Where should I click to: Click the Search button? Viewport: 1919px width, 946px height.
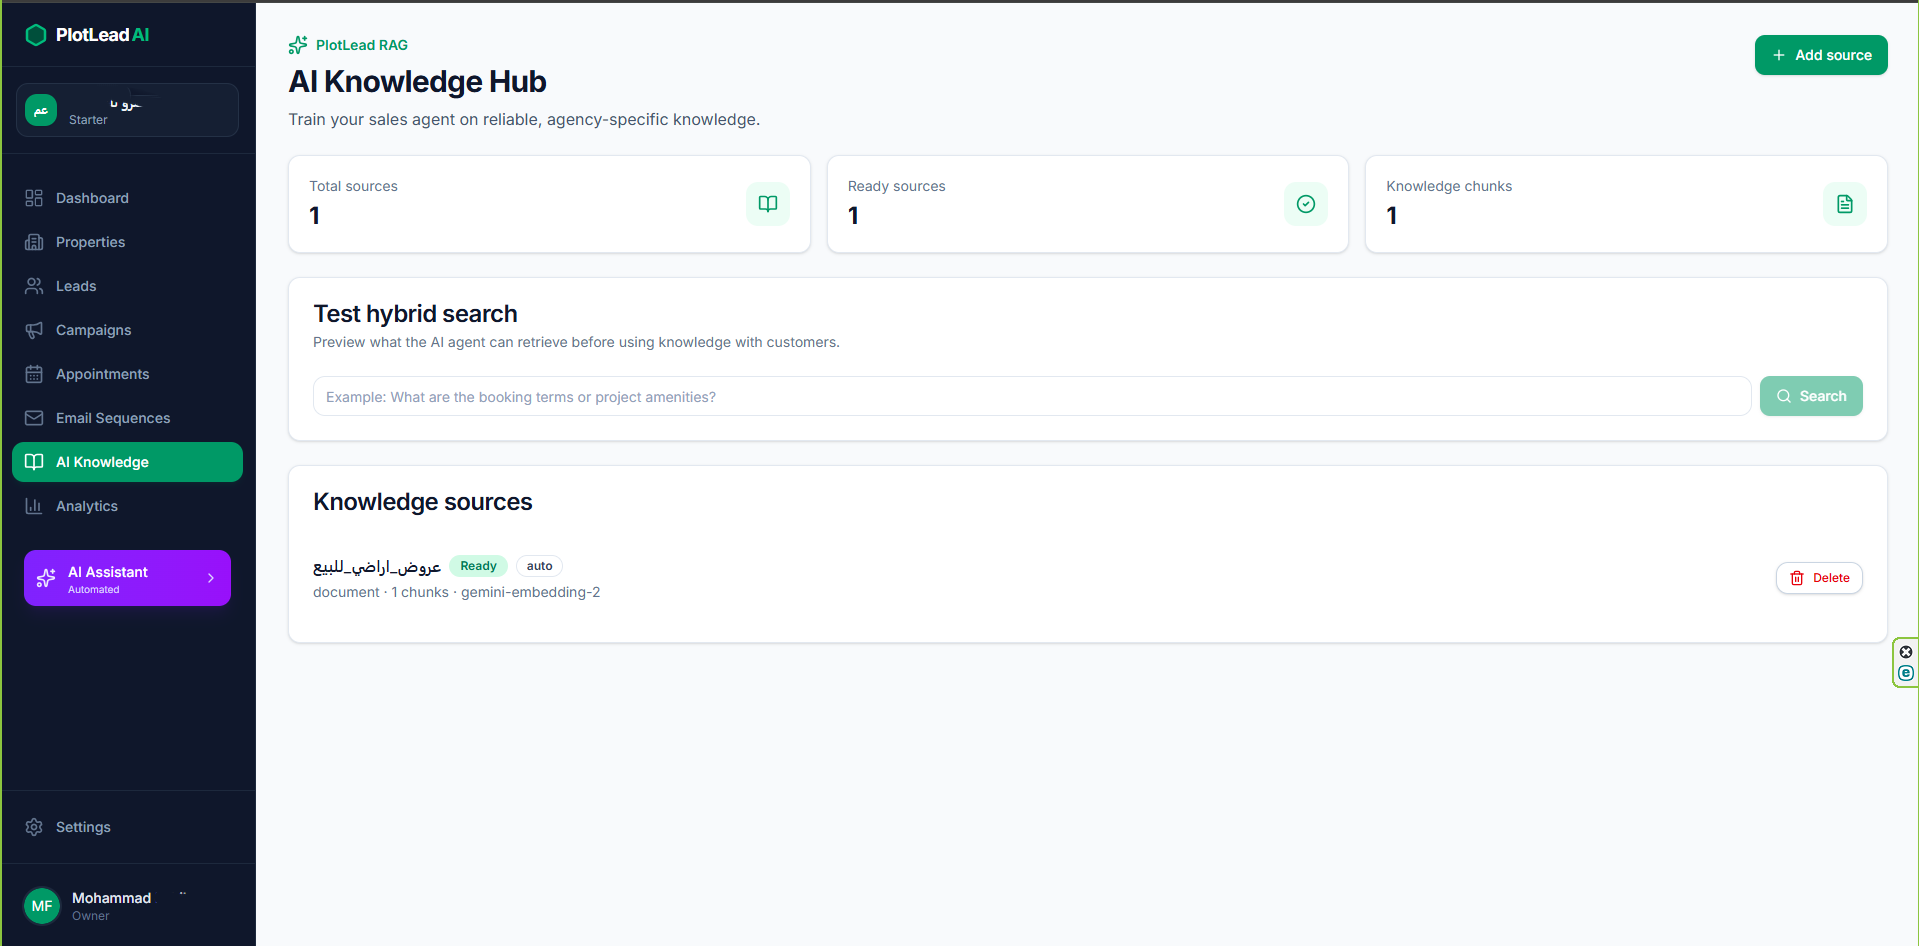coord(1811,396)
